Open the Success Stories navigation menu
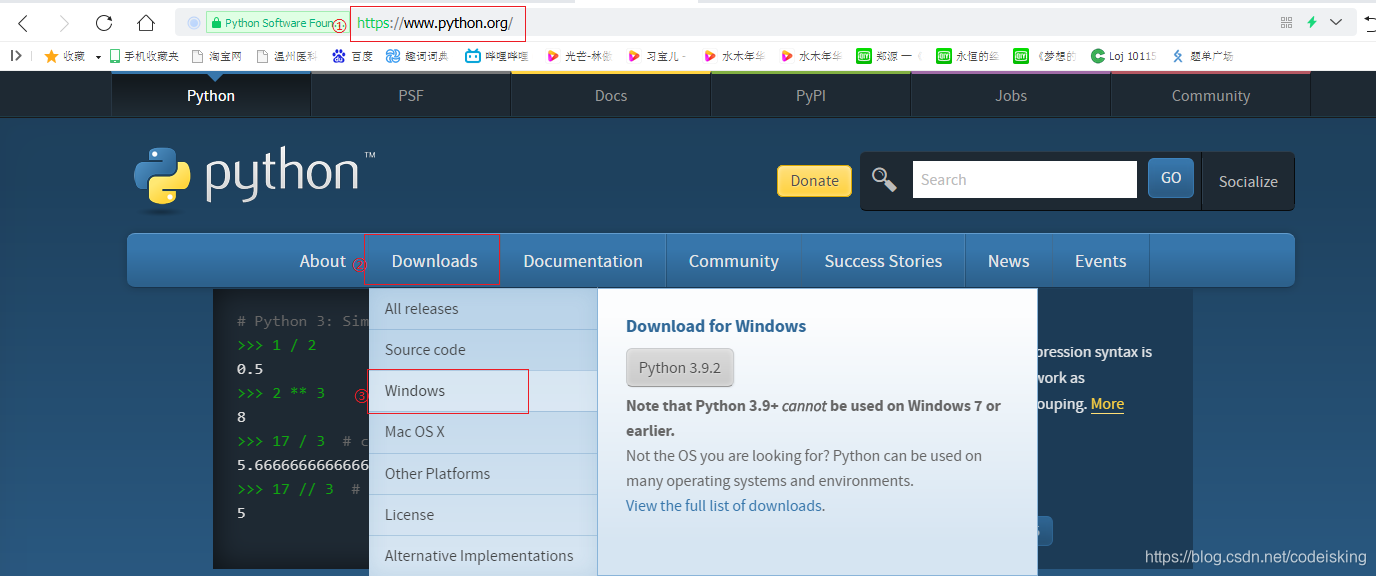The height and width of the screenshot is (576, 1376). (883, 261)
